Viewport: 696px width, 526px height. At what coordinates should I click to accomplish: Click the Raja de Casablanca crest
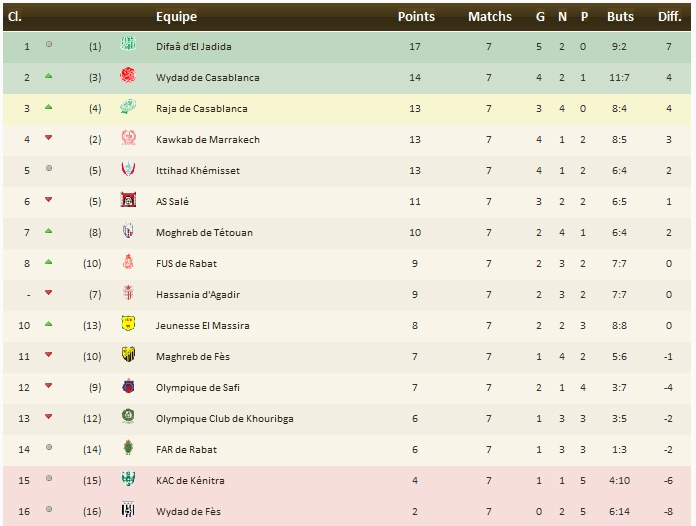pyautogui.click(x=128, y=107)
